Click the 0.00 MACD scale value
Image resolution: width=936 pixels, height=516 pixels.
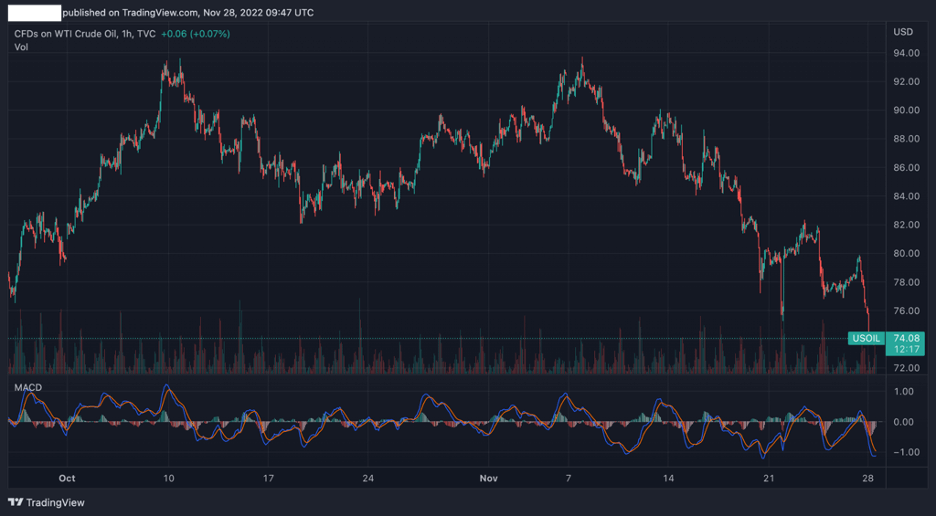coord(906,422)
